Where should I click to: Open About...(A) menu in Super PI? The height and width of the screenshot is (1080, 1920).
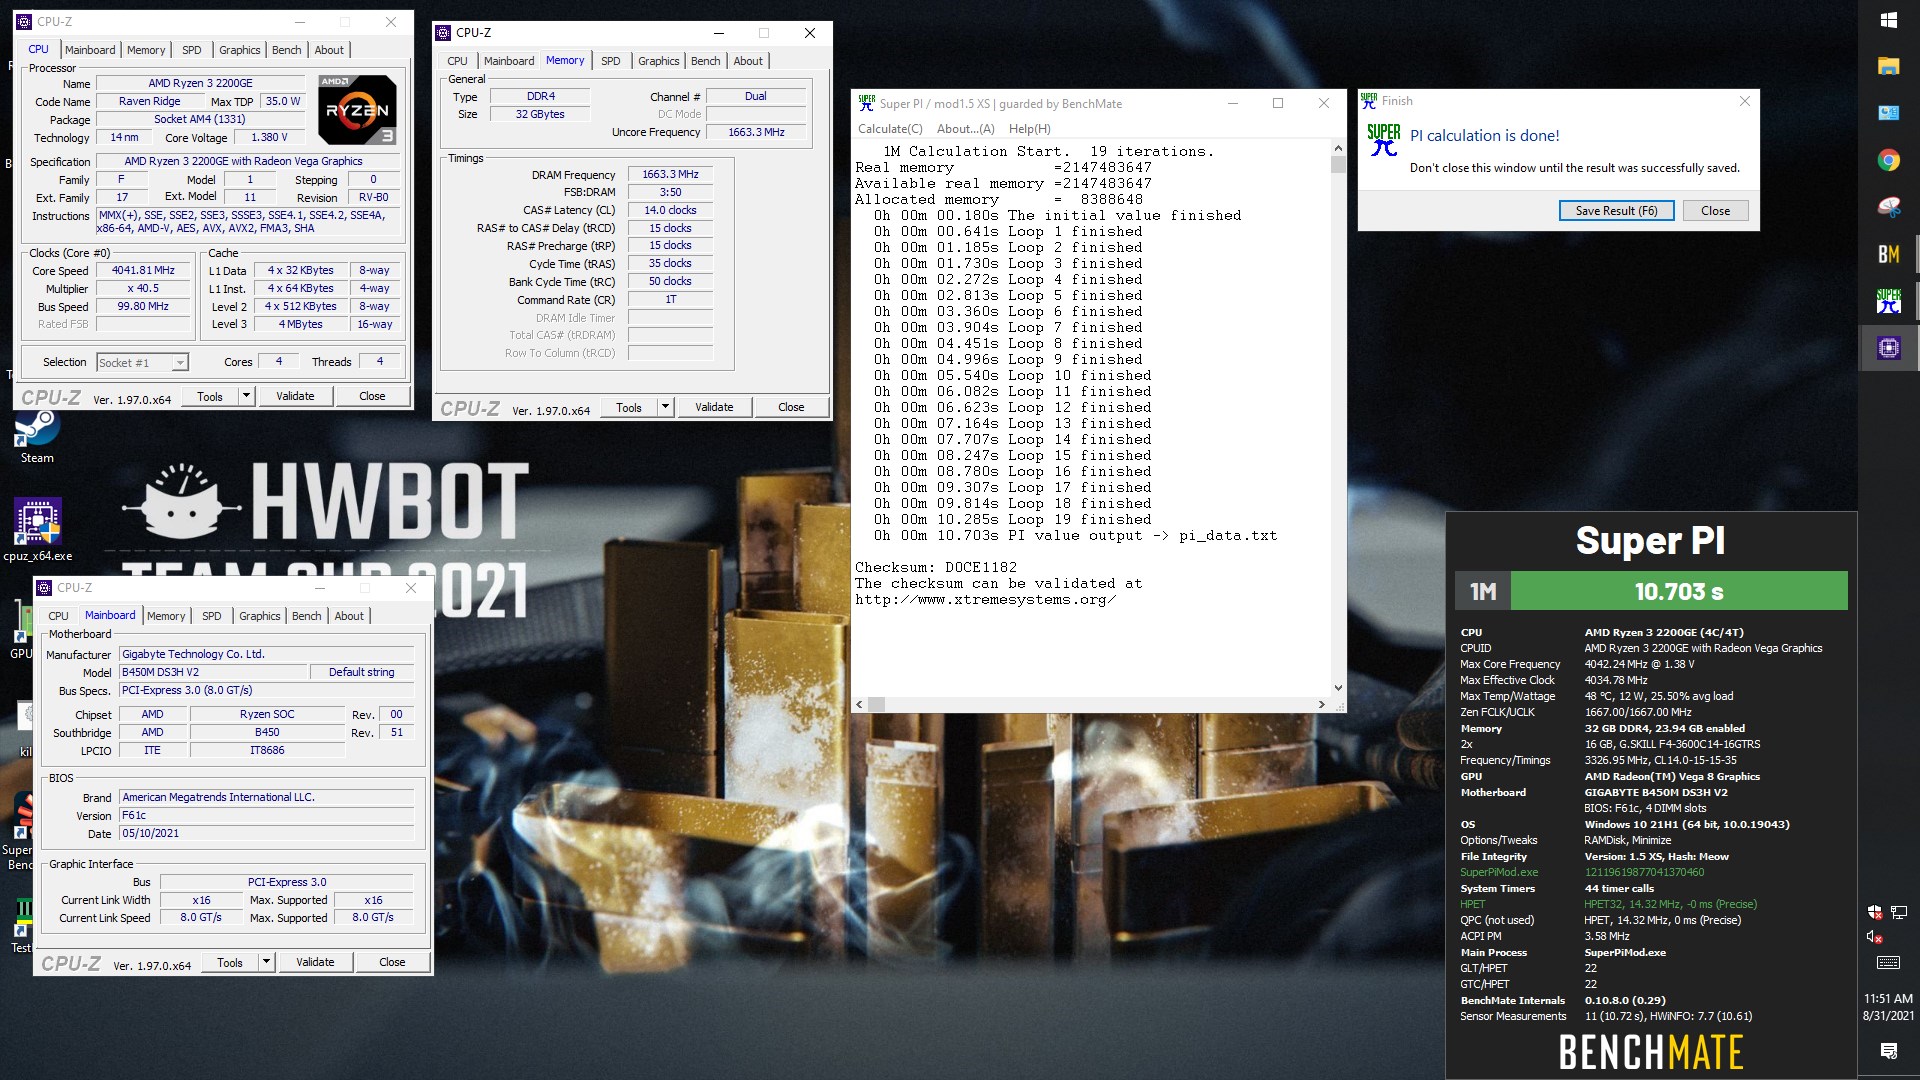[965, 129]
